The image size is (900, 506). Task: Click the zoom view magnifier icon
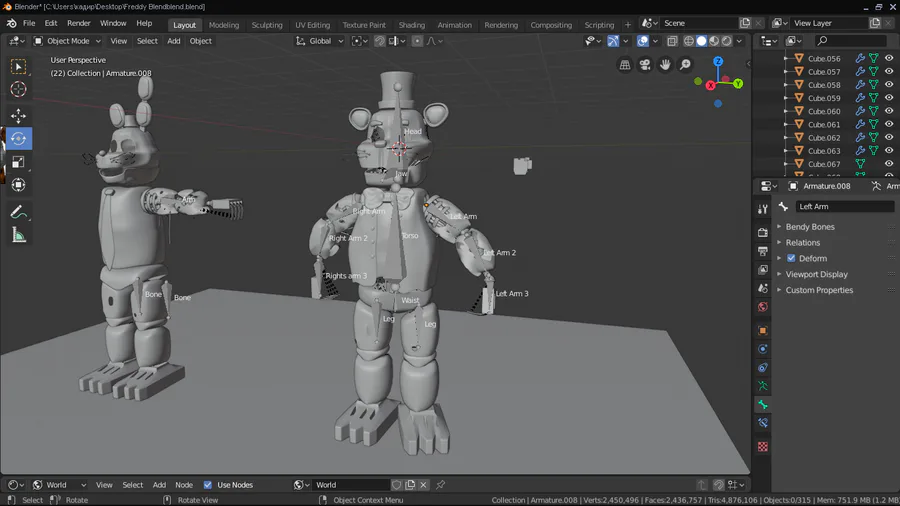(x=685, y=65)
